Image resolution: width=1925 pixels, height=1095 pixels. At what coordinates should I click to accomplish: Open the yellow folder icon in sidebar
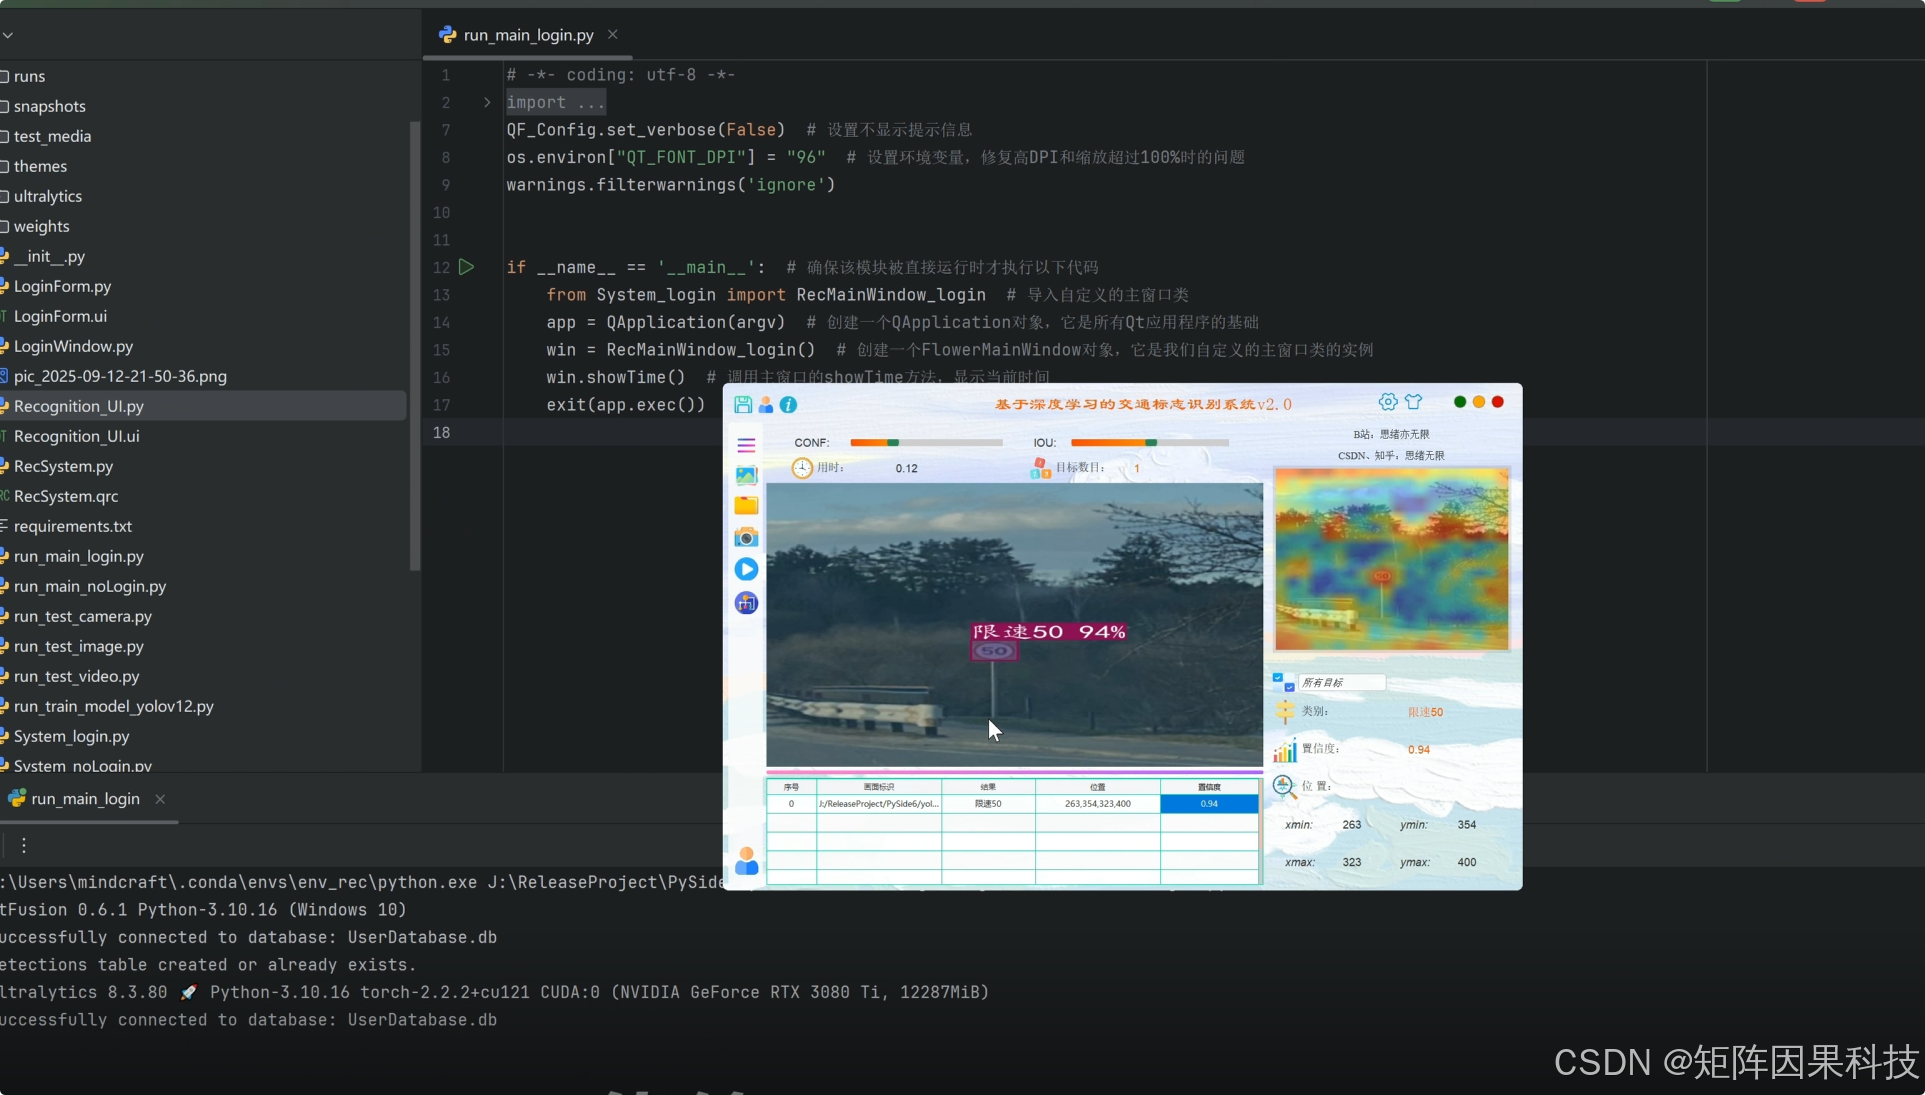point(746,506)
